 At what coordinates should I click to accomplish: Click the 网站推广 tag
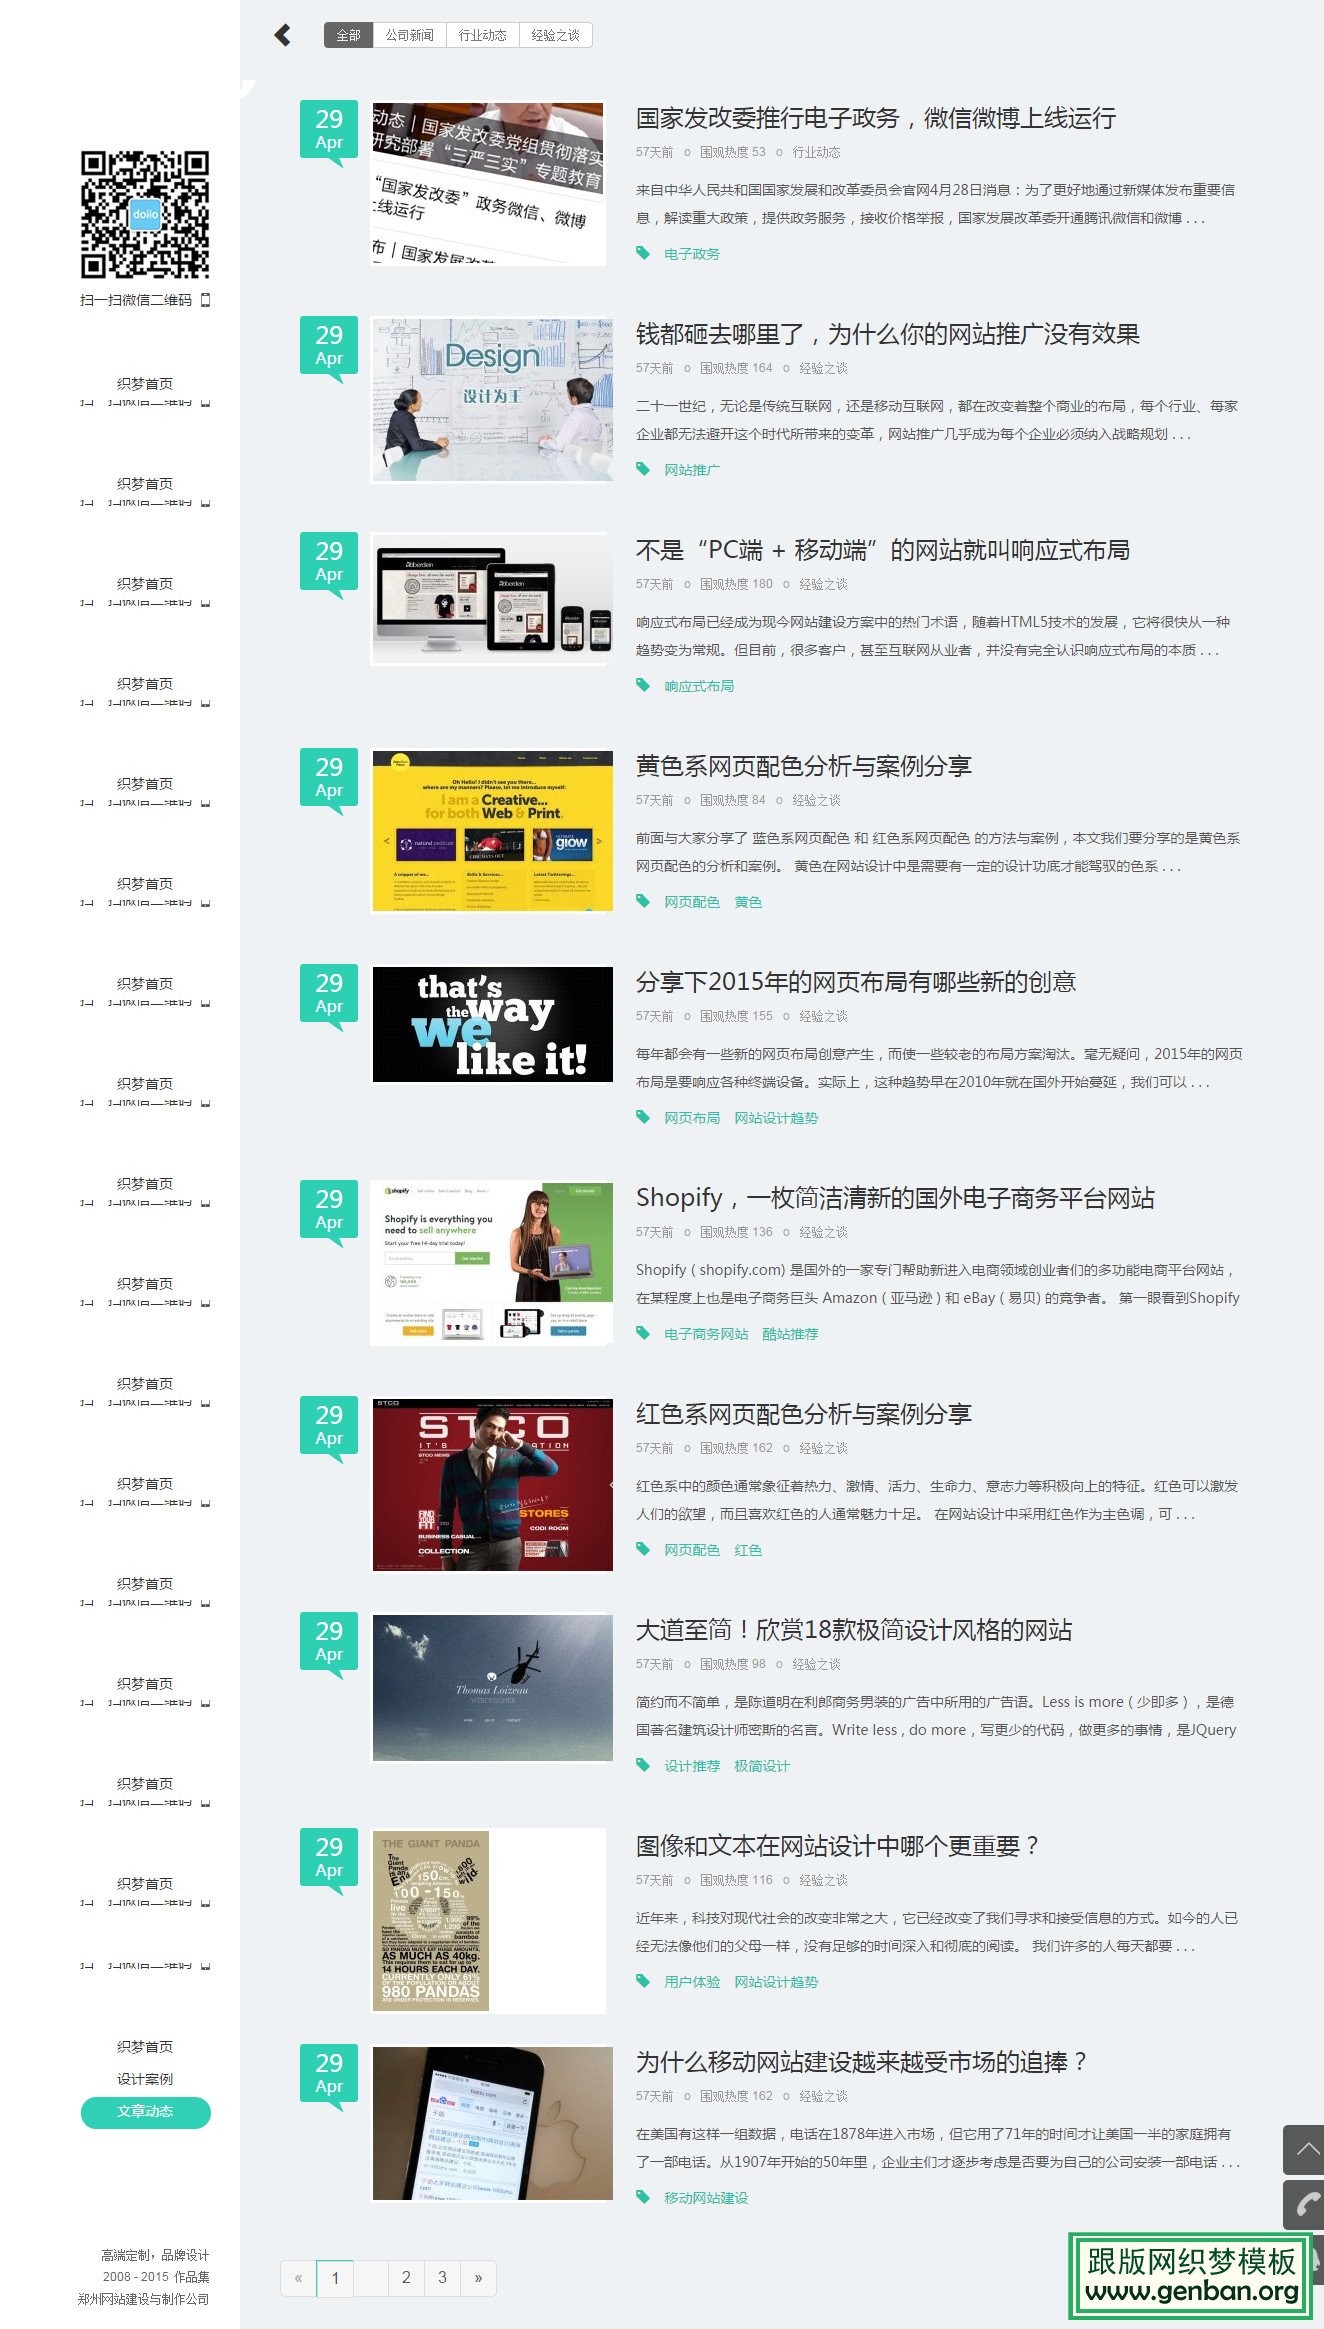click(x=692, y=470)
